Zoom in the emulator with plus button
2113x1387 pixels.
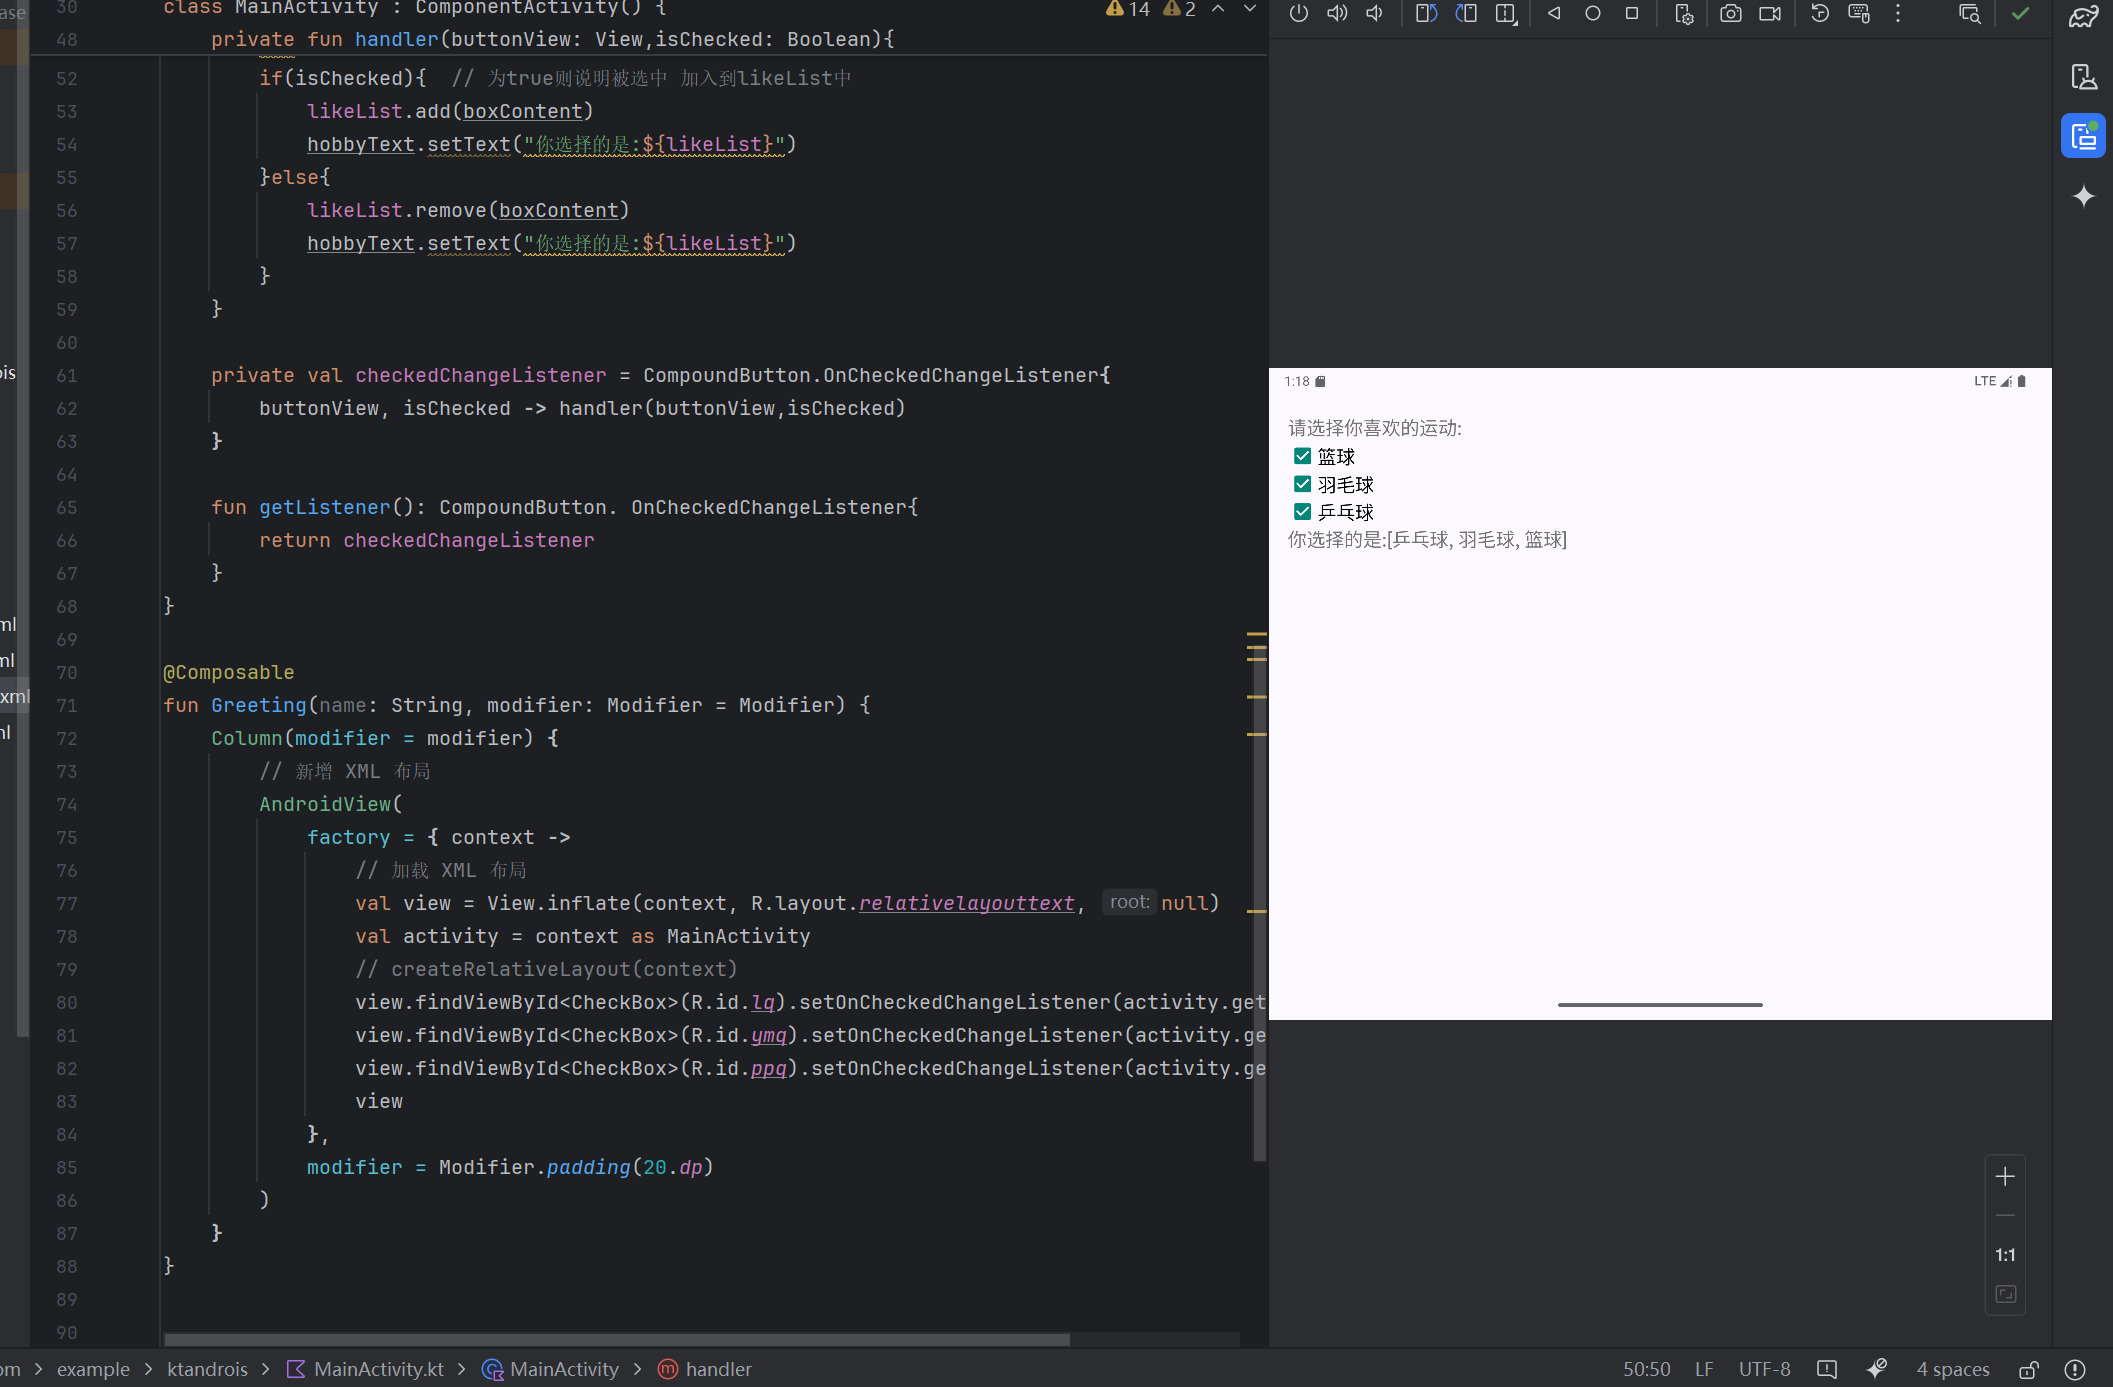(x=2005, y=1177)
